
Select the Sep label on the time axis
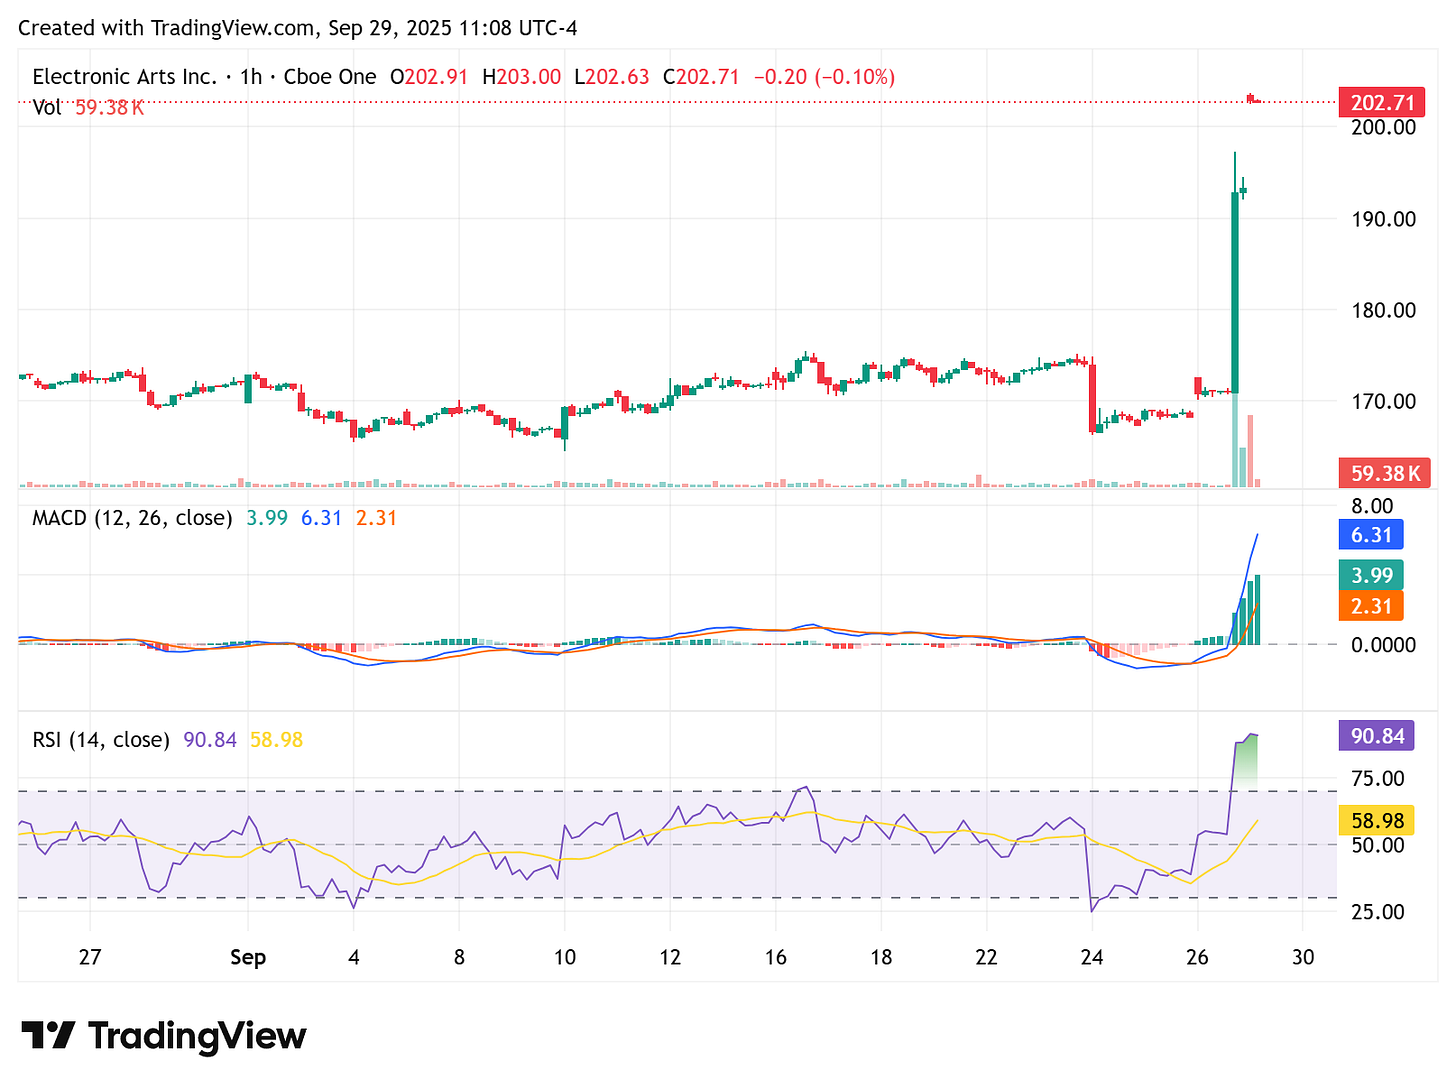pos(248,957)
